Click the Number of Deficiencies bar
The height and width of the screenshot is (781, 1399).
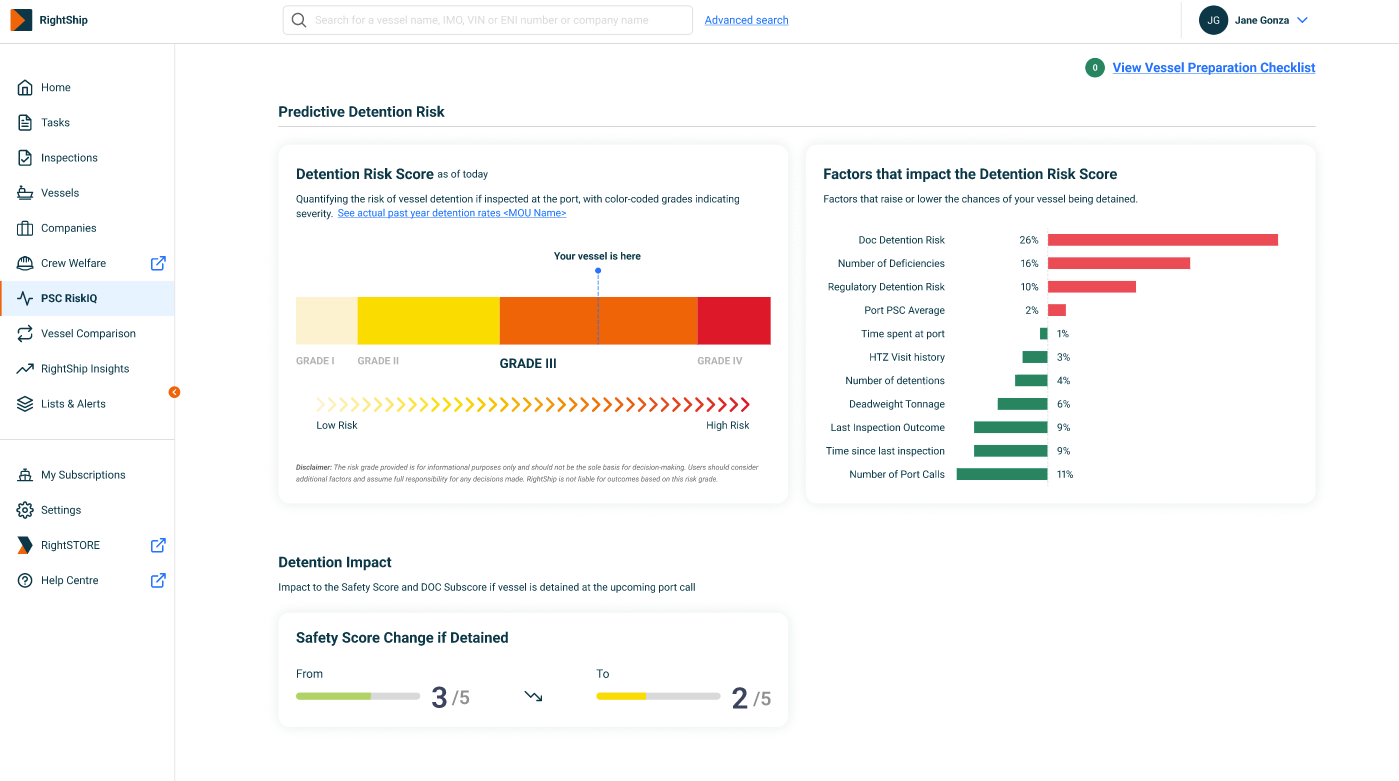[1119, 263]
